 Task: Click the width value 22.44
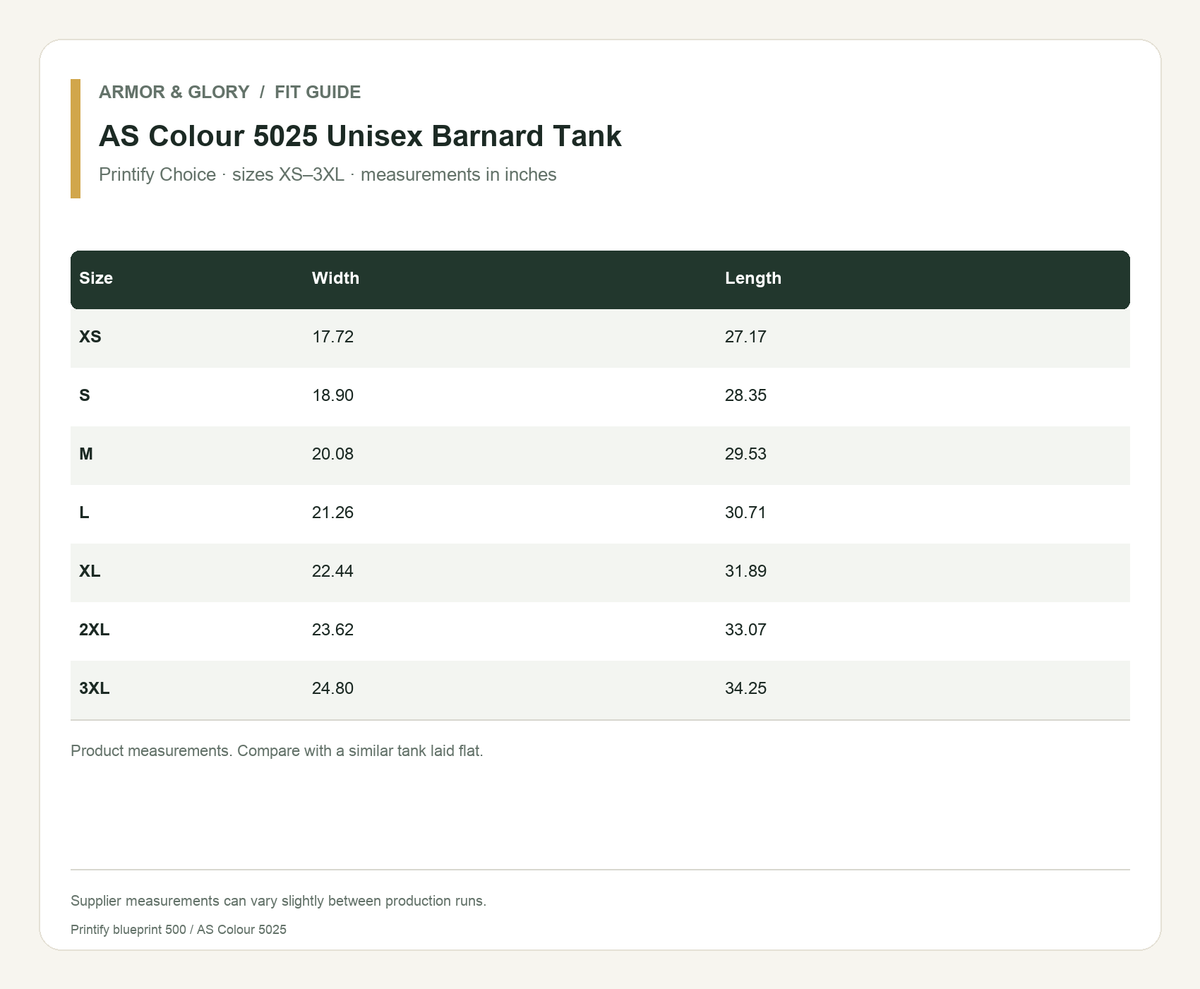coord(333,572)
